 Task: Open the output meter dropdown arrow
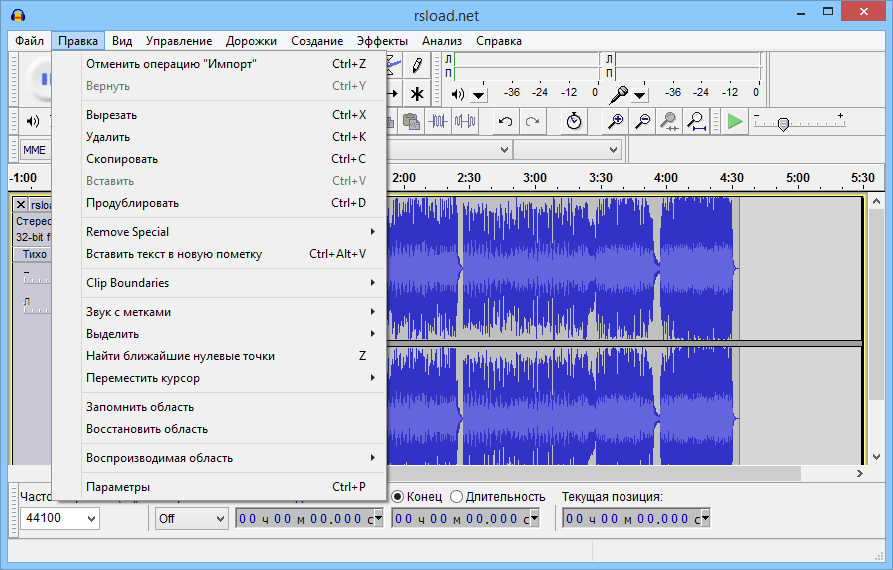(478, 95)
